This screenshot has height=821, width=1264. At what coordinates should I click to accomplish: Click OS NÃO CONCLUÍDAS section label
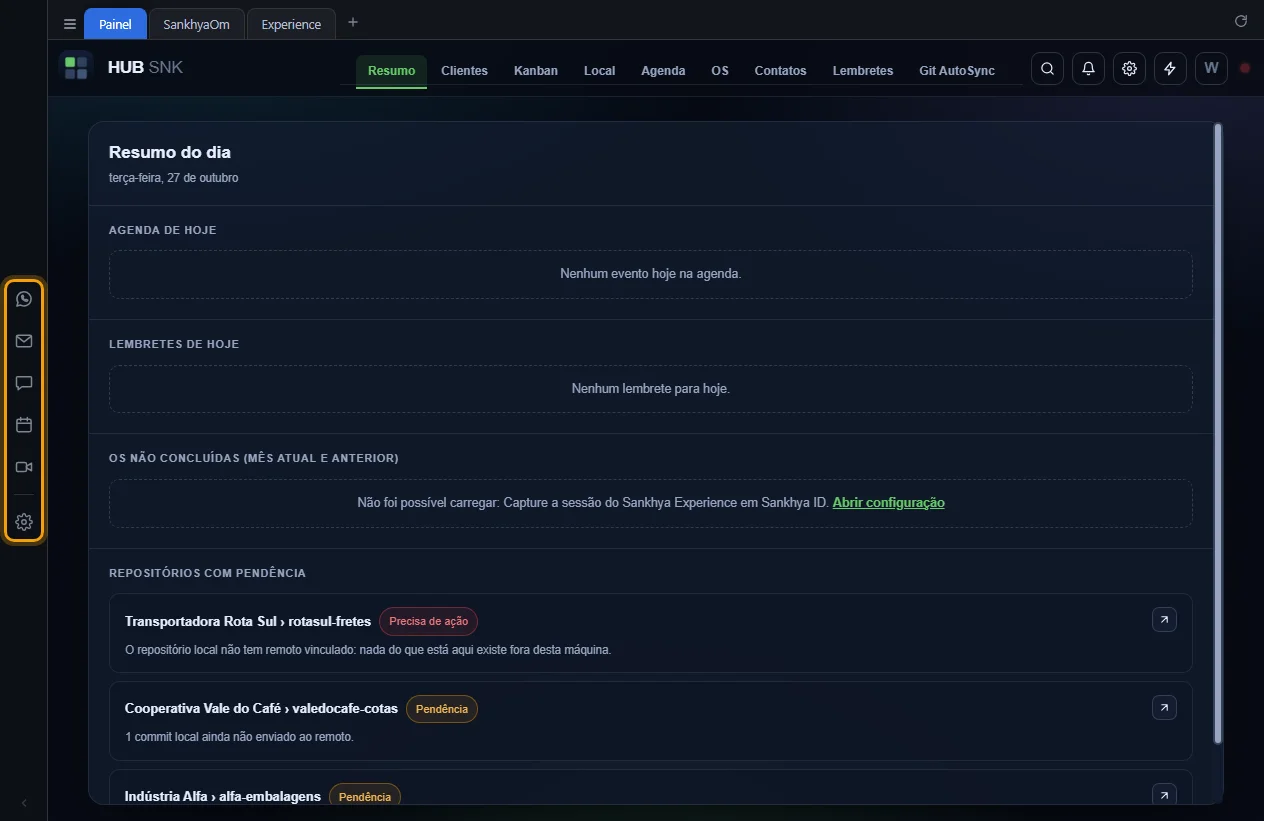click(x=254, y=458)
